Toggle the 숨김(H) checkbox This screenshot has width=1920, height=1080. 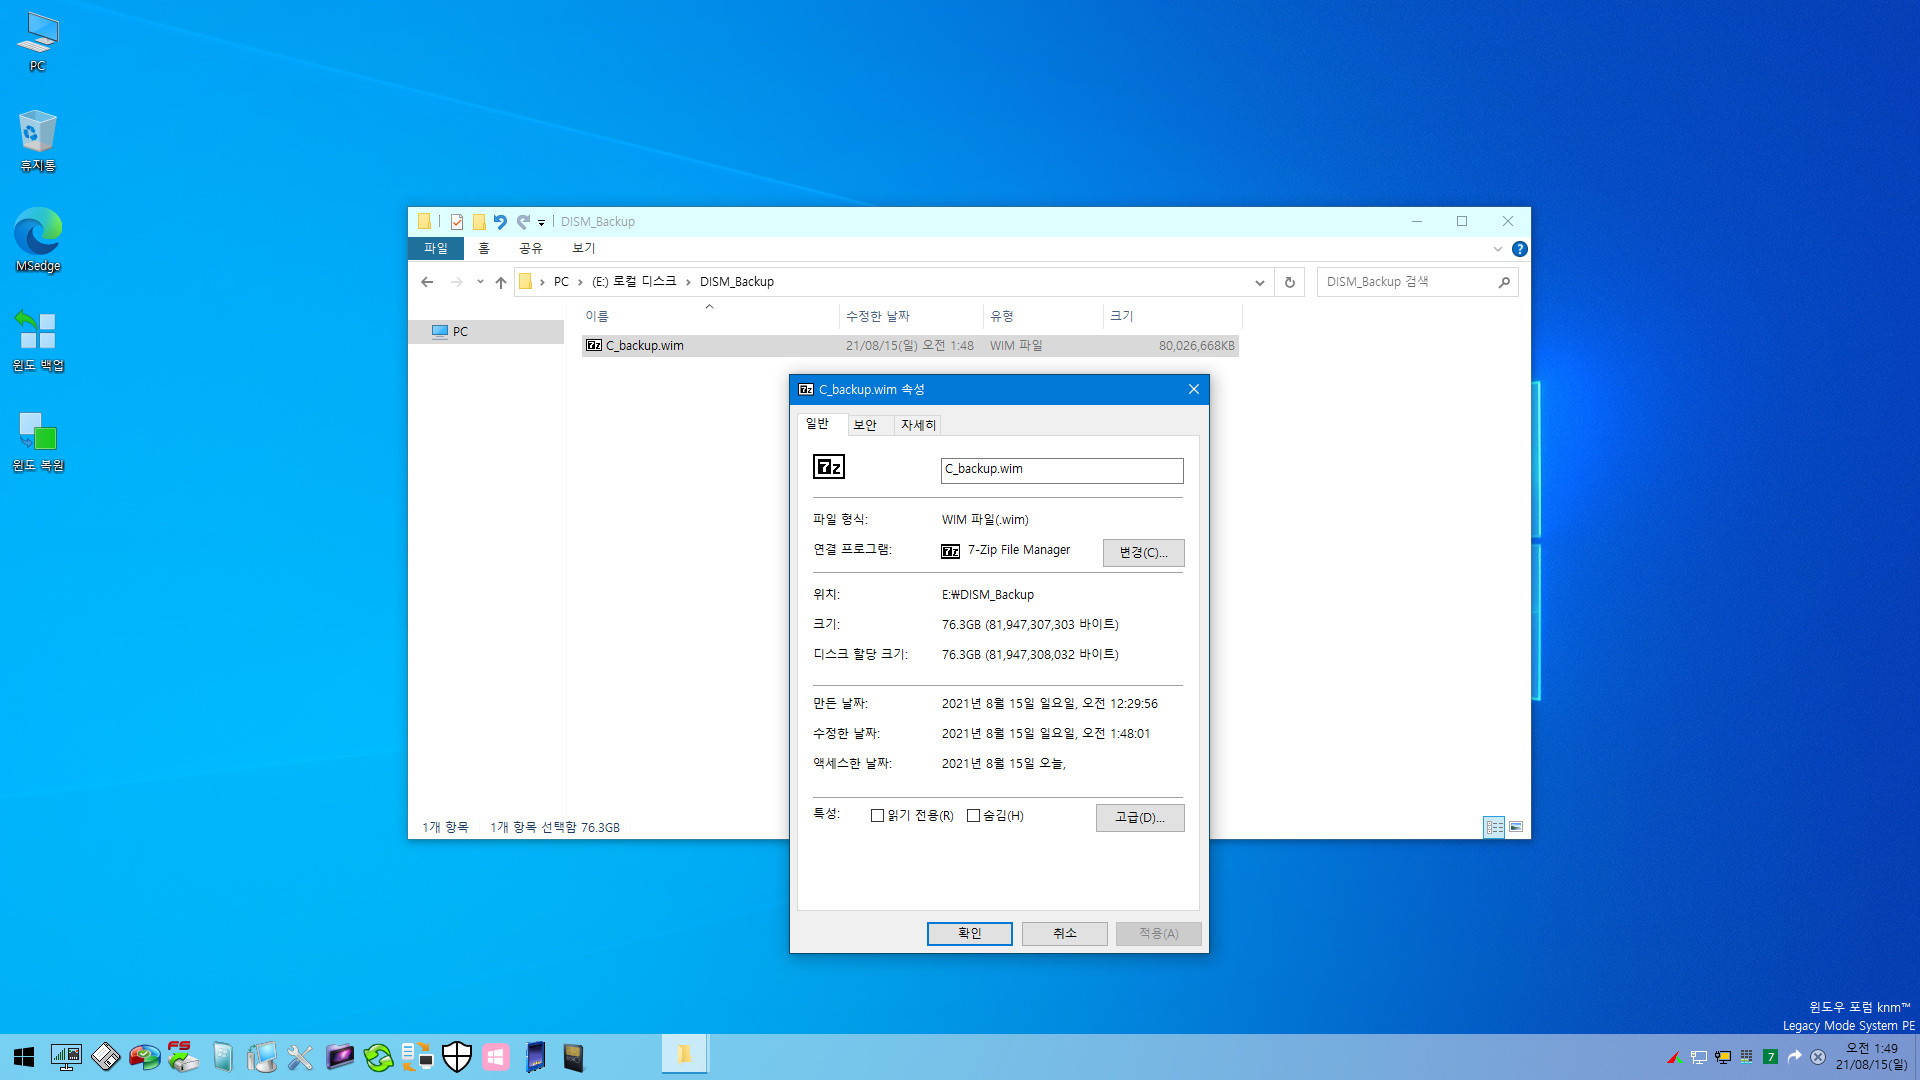pos(973,816)
